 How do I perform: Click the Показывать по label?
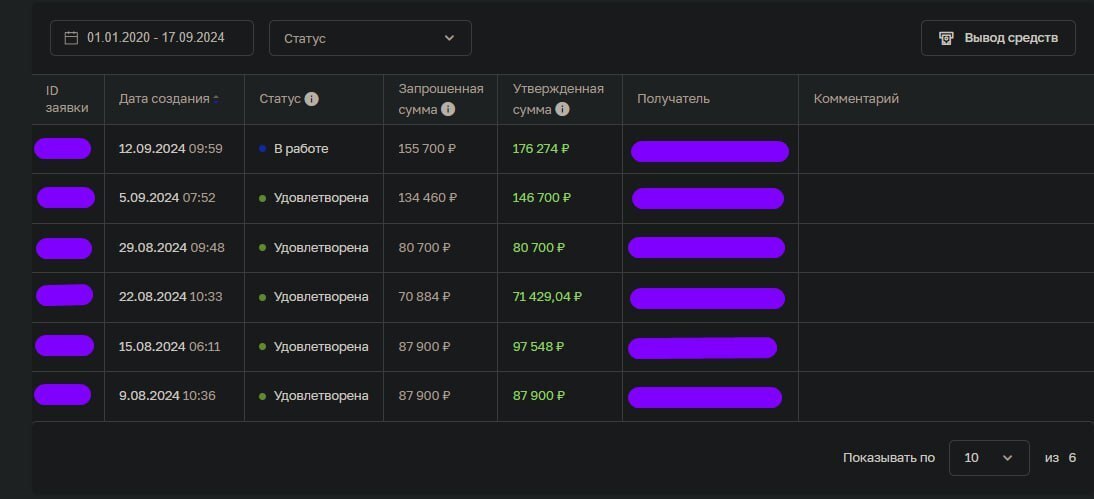[889, 459]
